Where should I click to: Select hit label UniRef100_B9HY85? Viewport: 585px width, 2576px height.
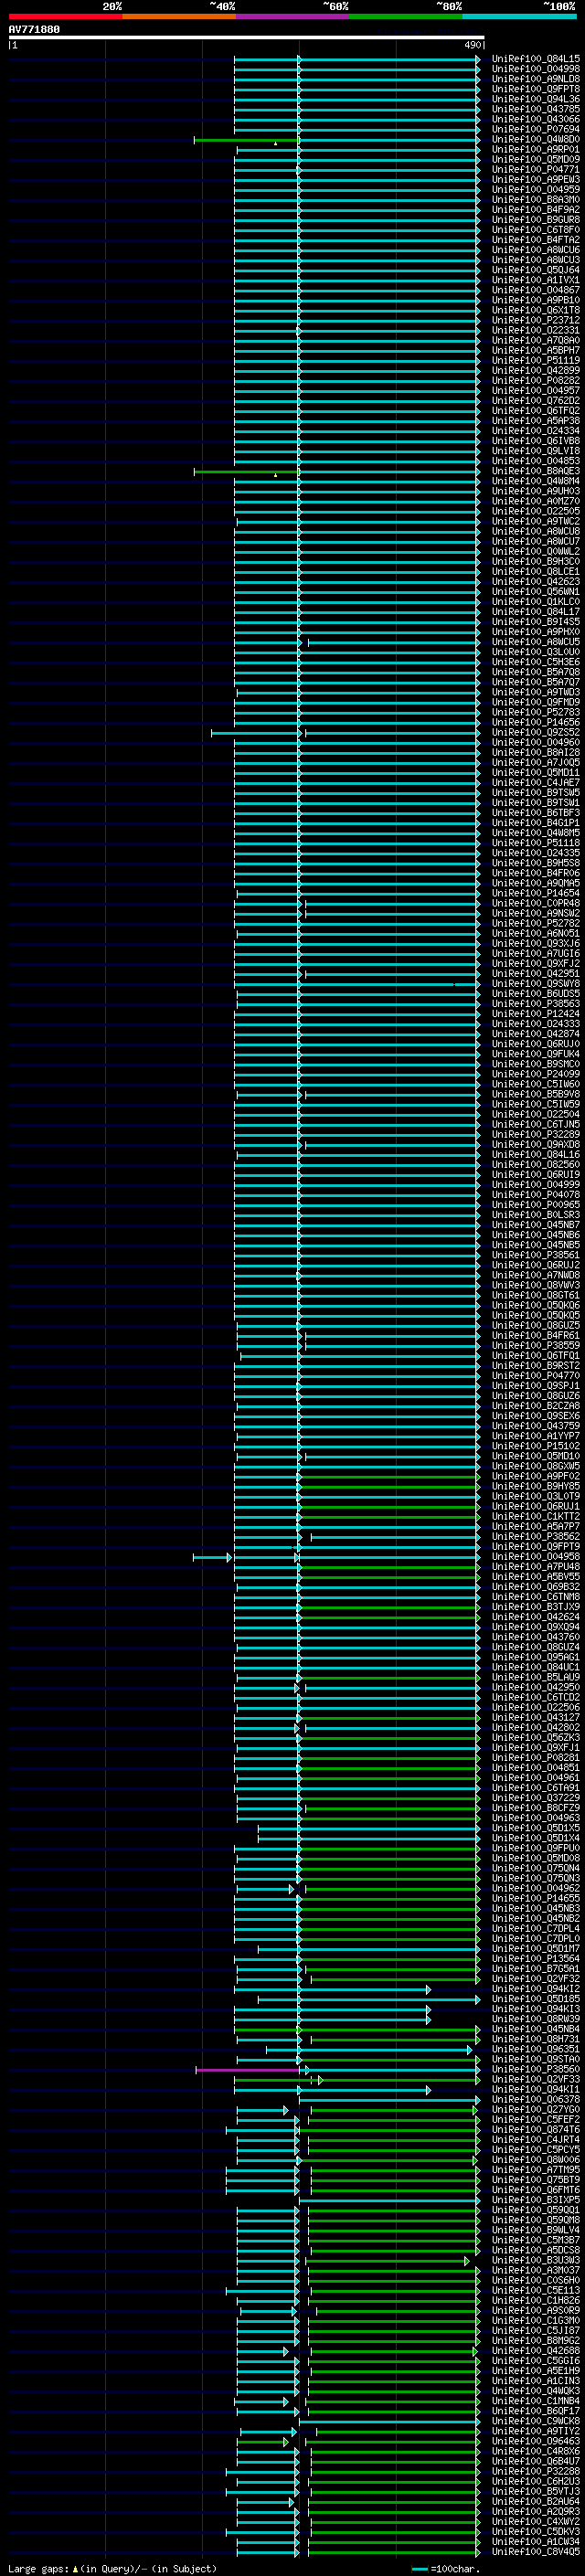pyautogui.click(x=536, y=1486)
